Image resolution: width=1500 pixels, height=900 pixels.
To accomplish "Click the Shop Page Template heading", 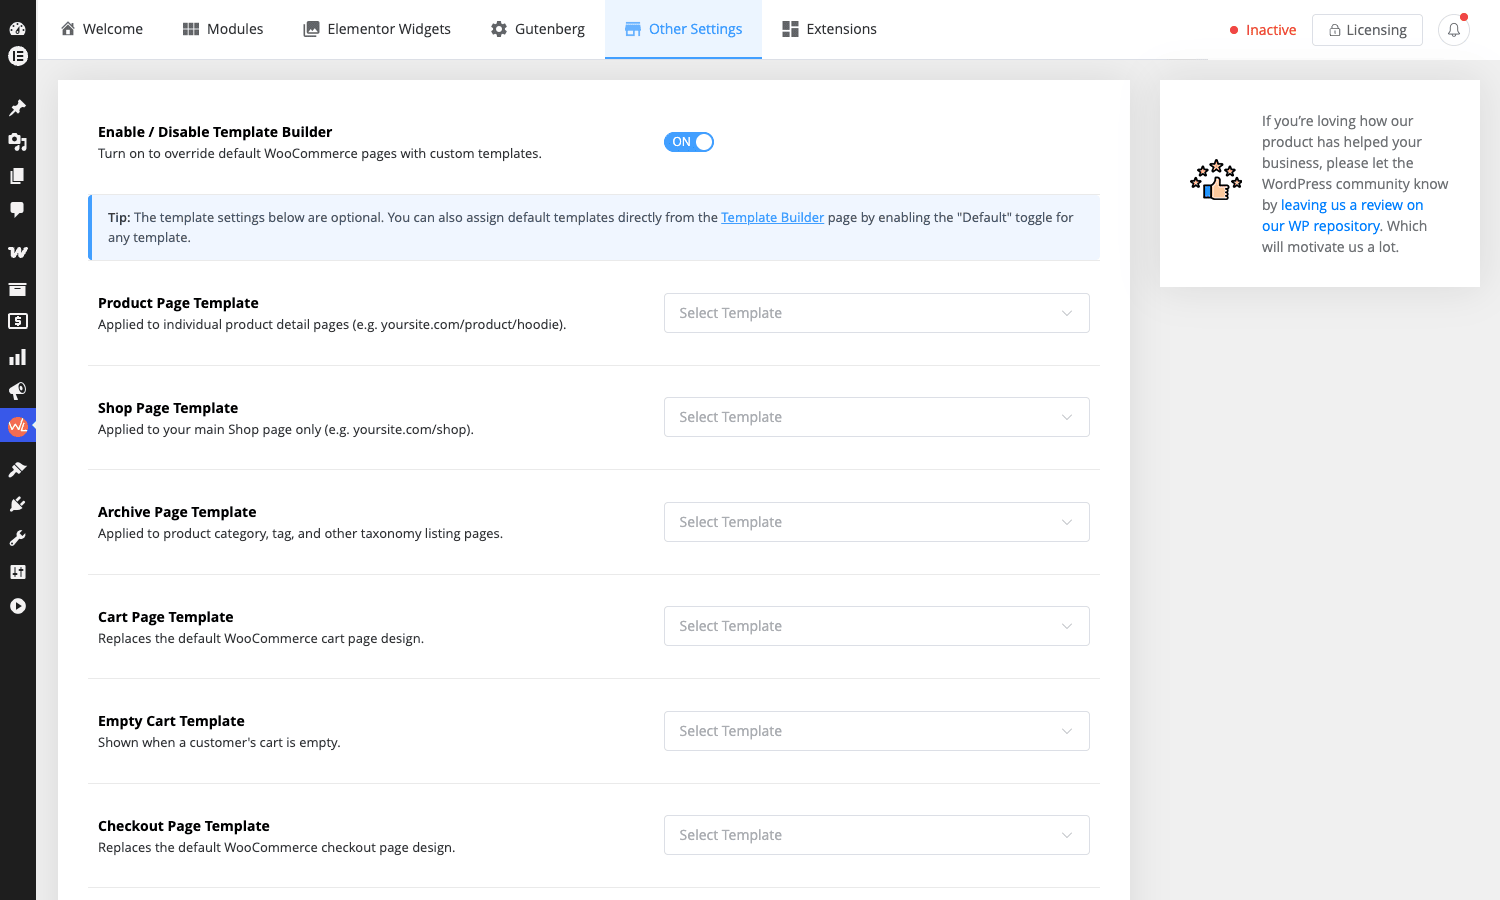I will [168, 408].
